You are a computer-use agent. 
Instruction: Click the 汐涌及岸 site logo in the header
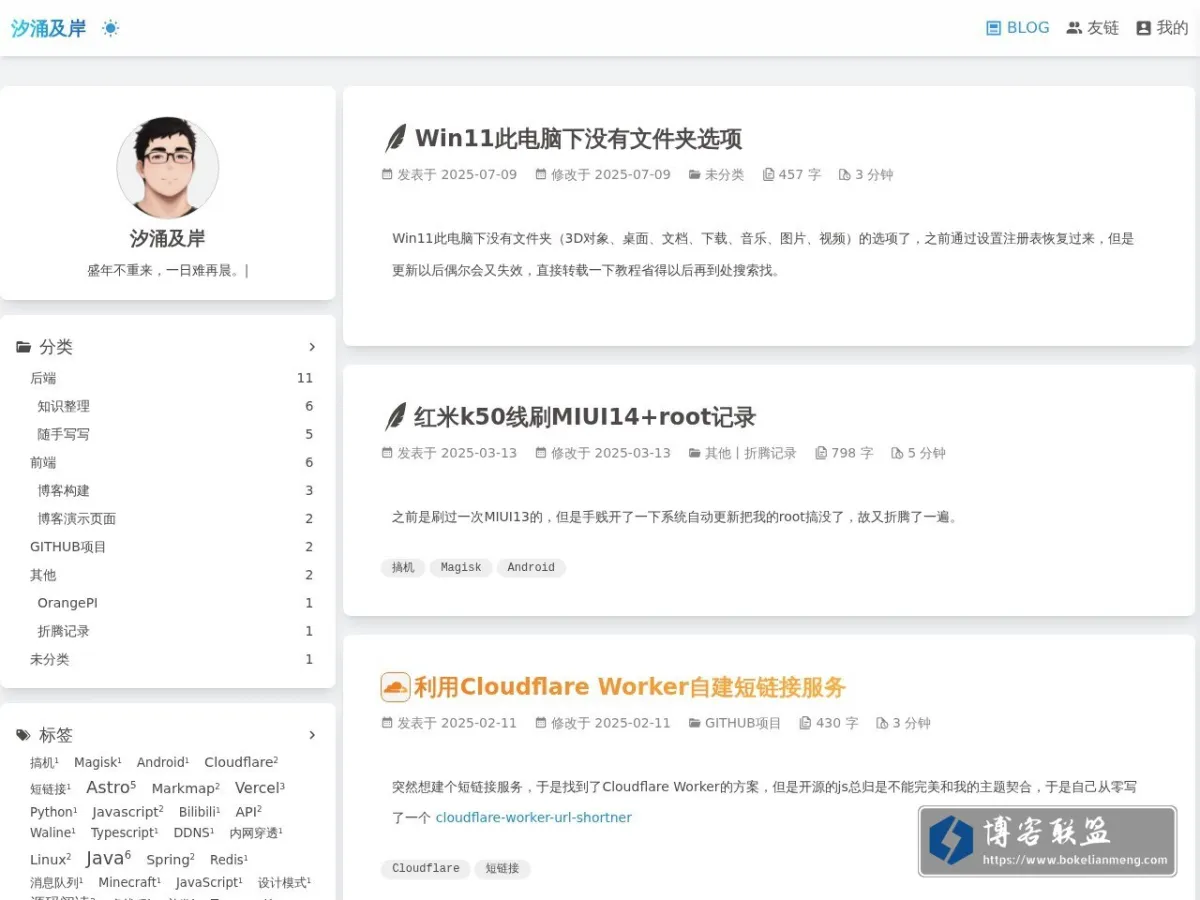click(x=49, y=28)
